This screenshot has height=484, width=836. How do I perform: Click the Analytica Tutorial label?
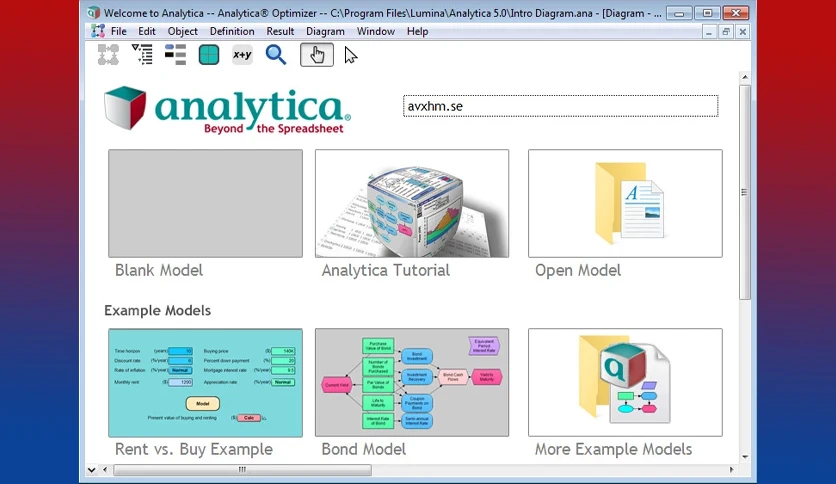385,270
